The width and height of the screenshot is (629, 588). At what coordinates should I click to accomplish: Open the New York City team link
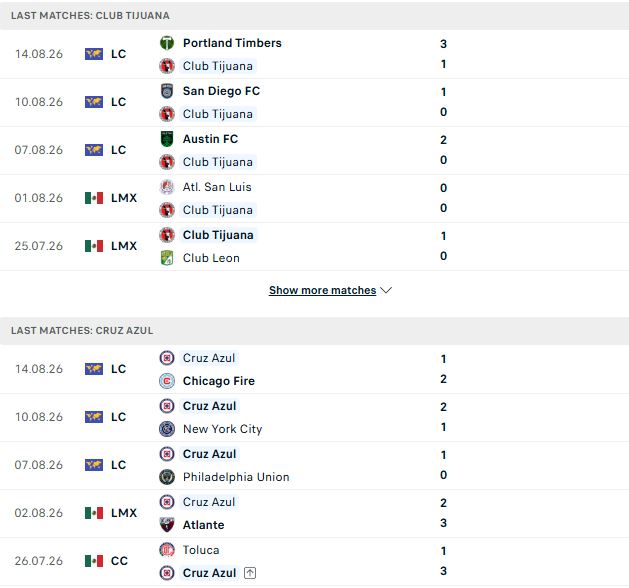point(223,429)
